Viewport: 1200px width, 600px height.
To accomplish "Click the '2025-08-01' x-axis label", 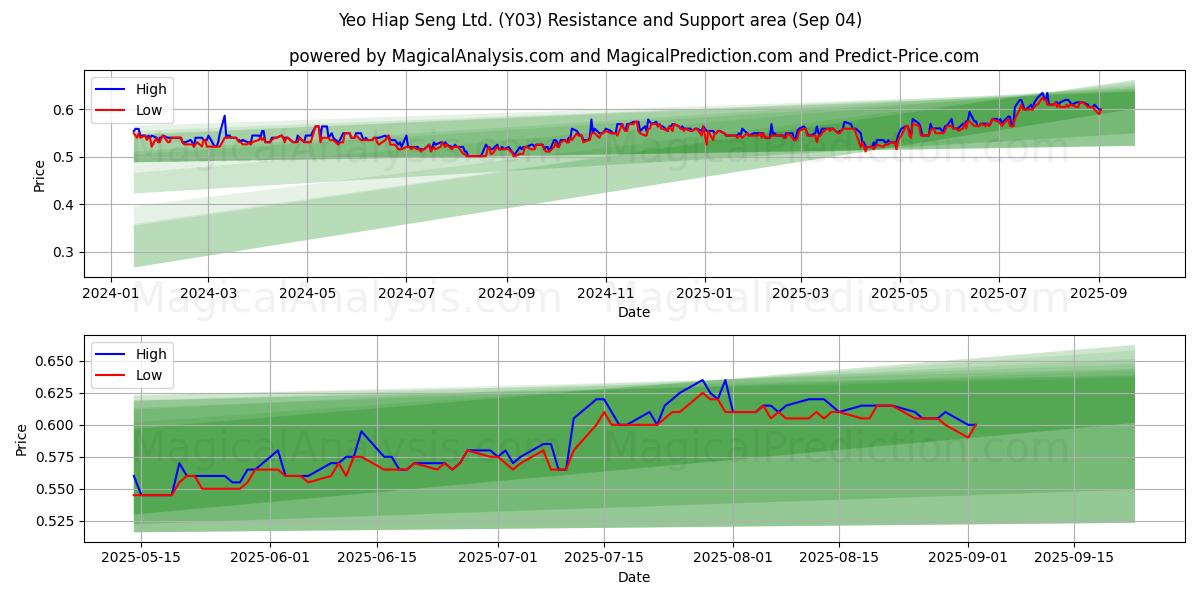I will pos(734,558).
